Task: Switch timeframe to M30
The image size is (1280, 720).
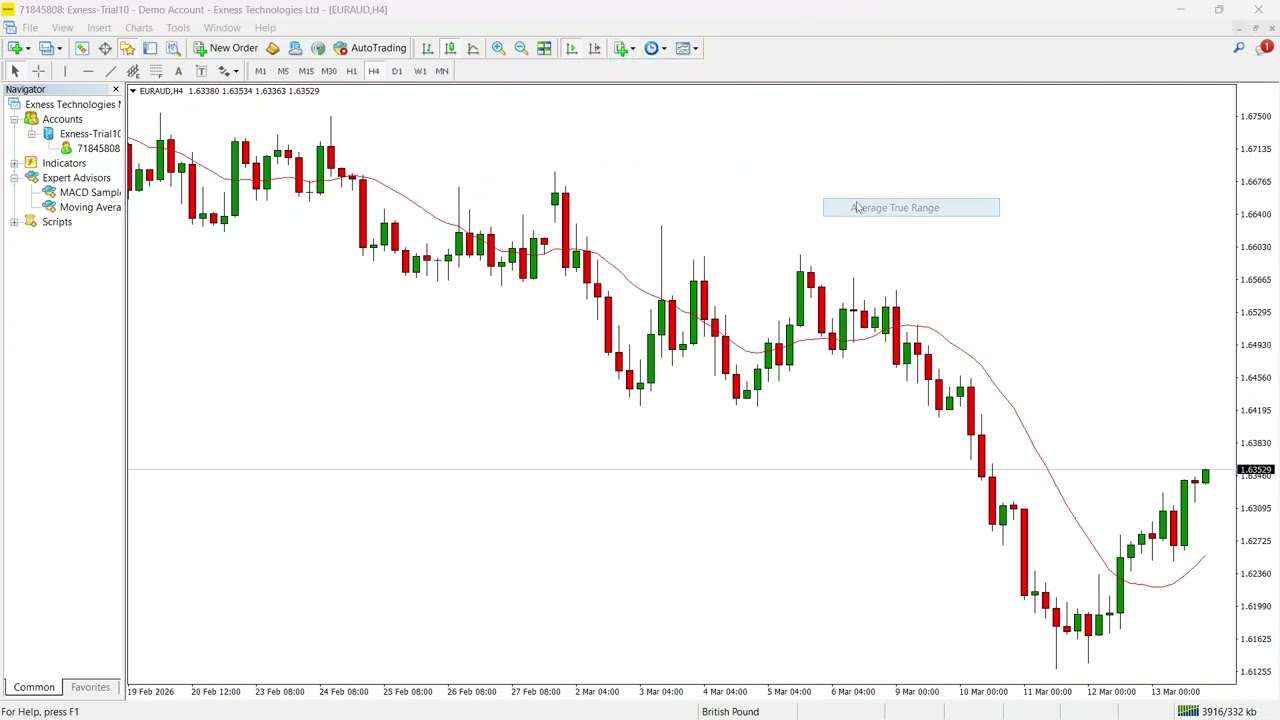Action: 329,71
